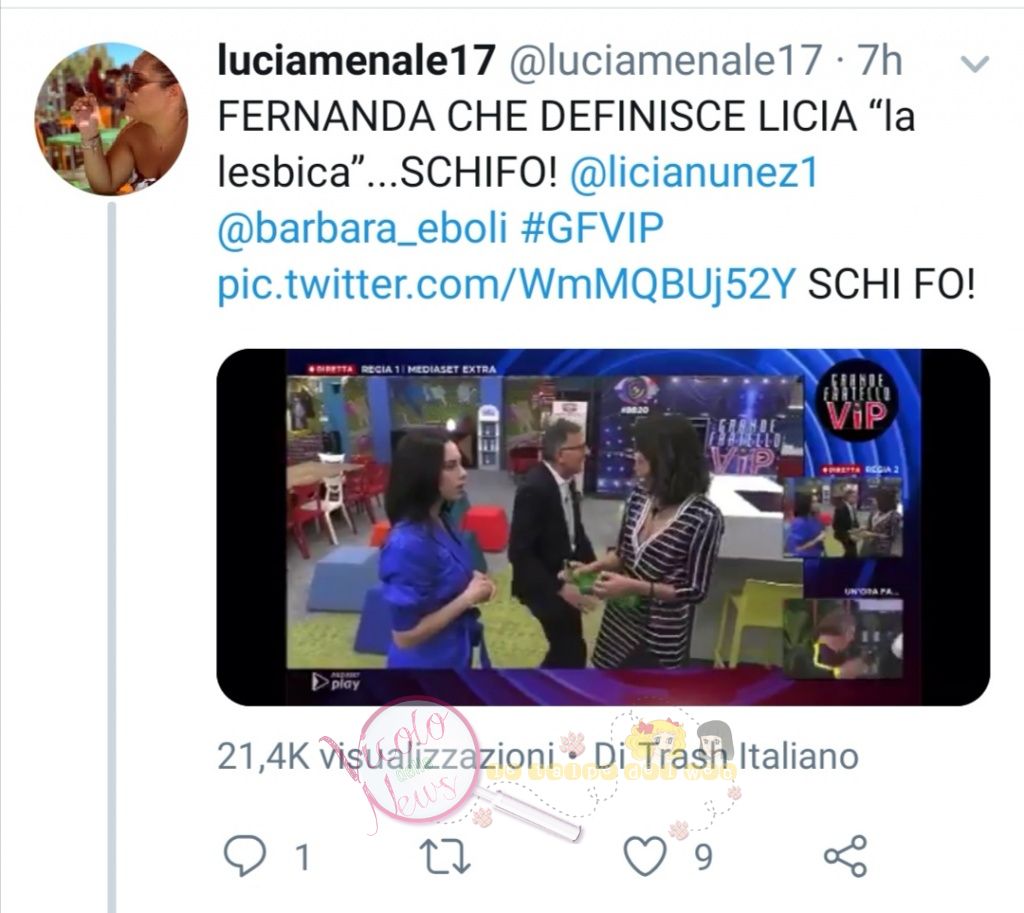Tap the share icon
Screen dimensions: 1024x913
[845, 856]
